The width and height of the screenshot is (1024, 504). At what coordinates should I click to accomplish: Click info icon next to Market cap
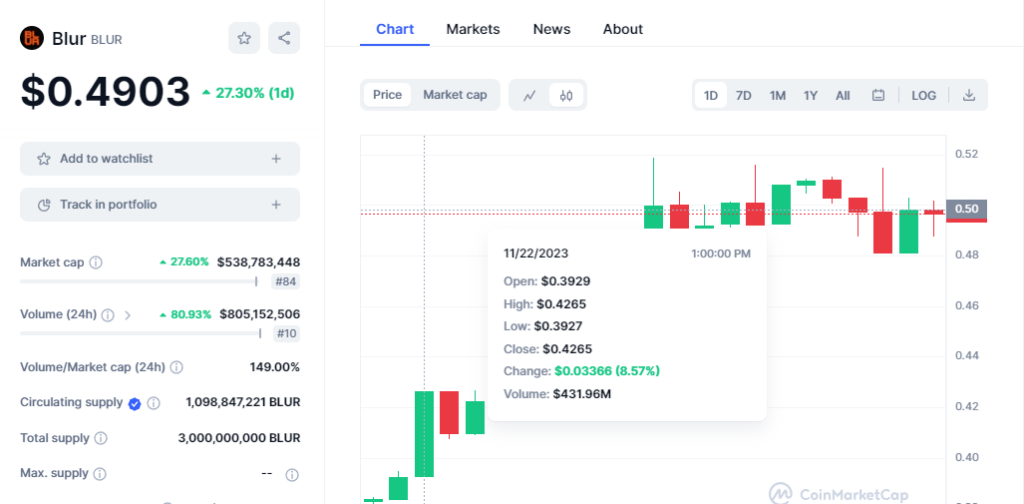[95, 262]
